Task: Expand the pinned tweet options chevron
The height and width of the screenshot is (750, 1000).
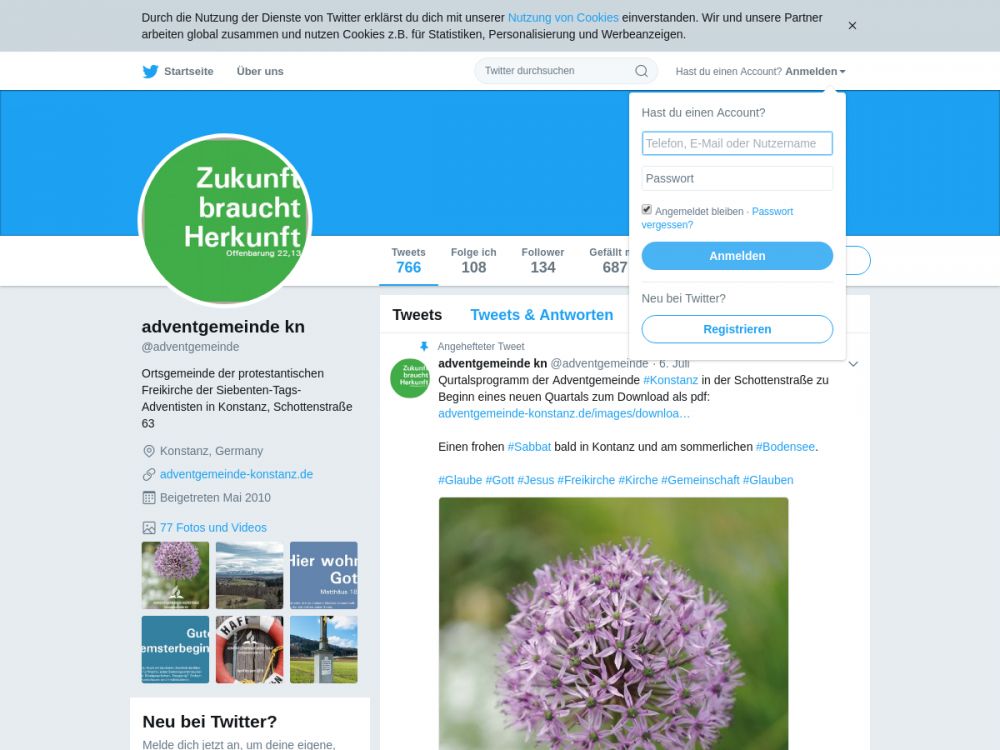Action: coord(853,364)
